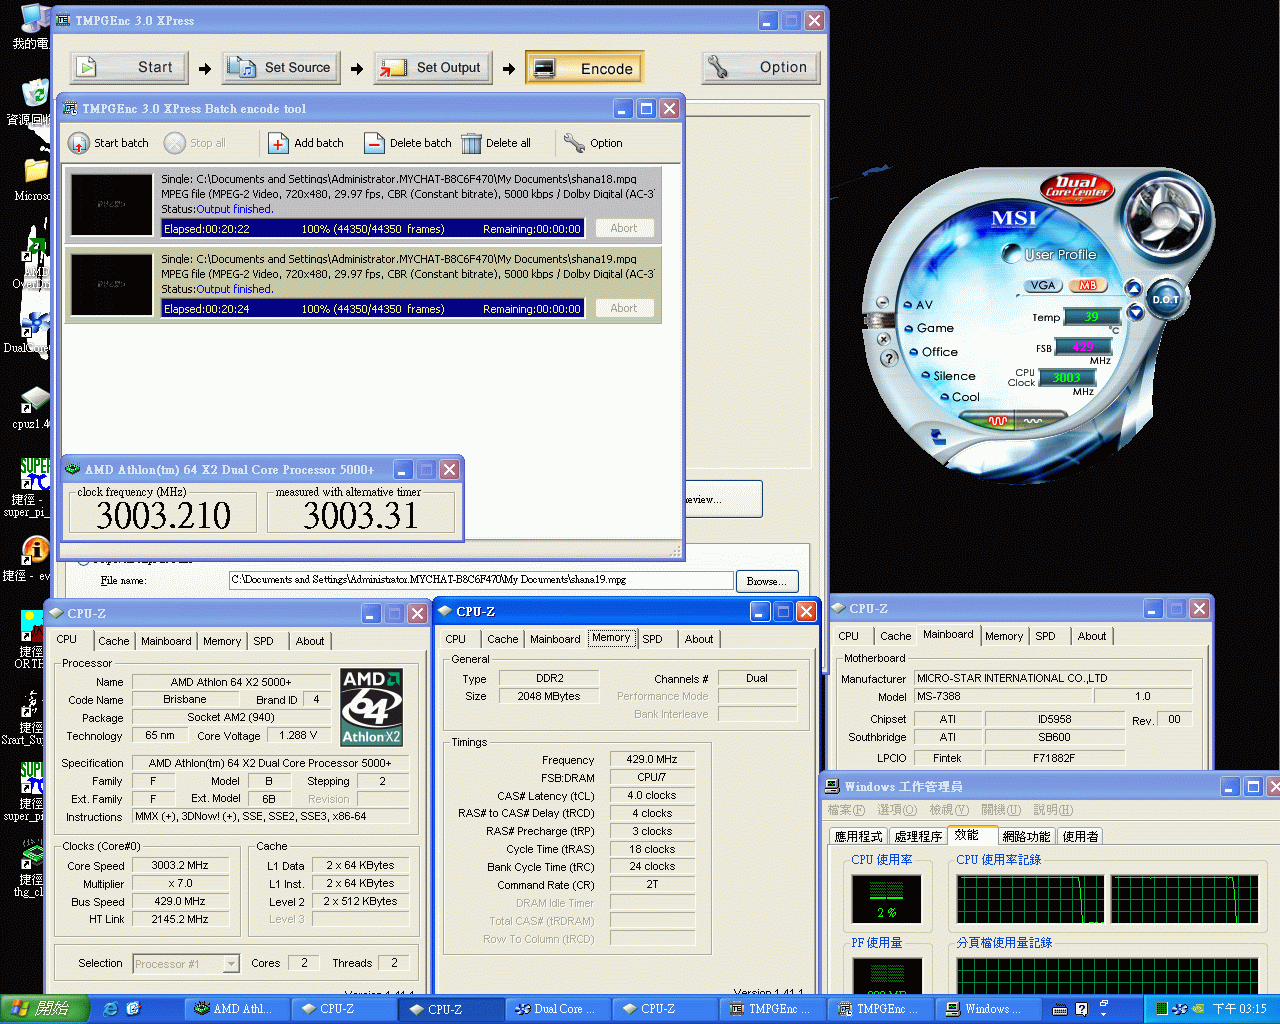Switch to 處理程序 tab in Task Manager
The width and height of the screenshot is (1280, 1024).
(918, 836)
